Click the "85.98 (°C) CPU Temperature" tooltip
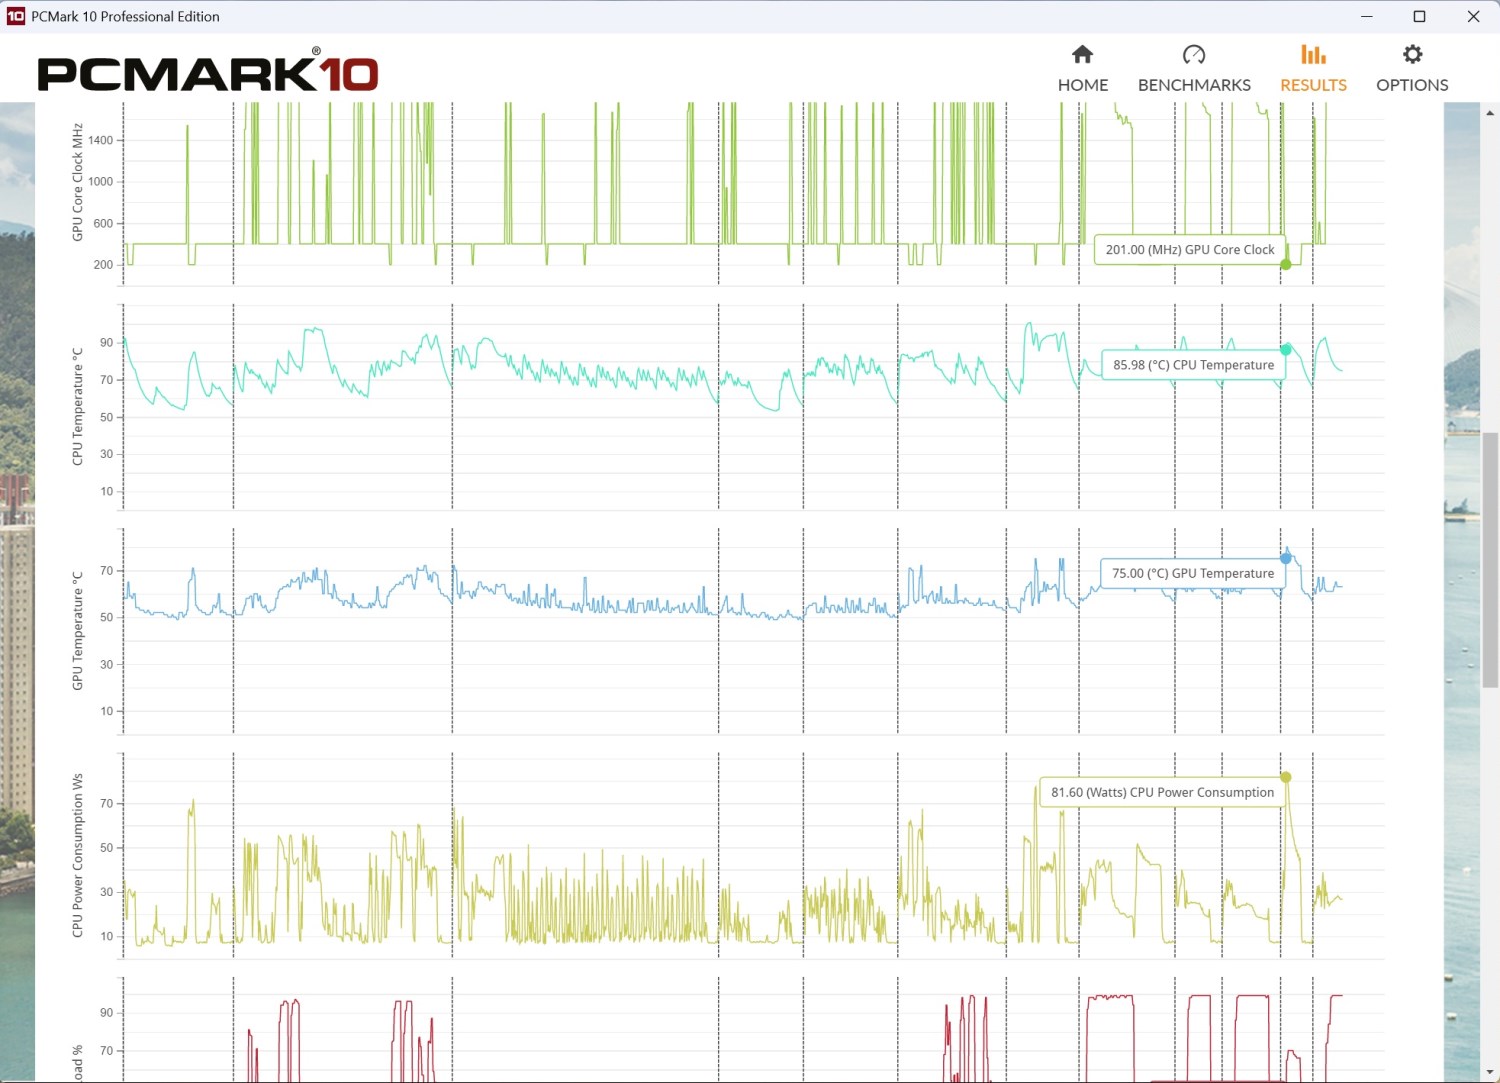 (x=1193, y=365)
